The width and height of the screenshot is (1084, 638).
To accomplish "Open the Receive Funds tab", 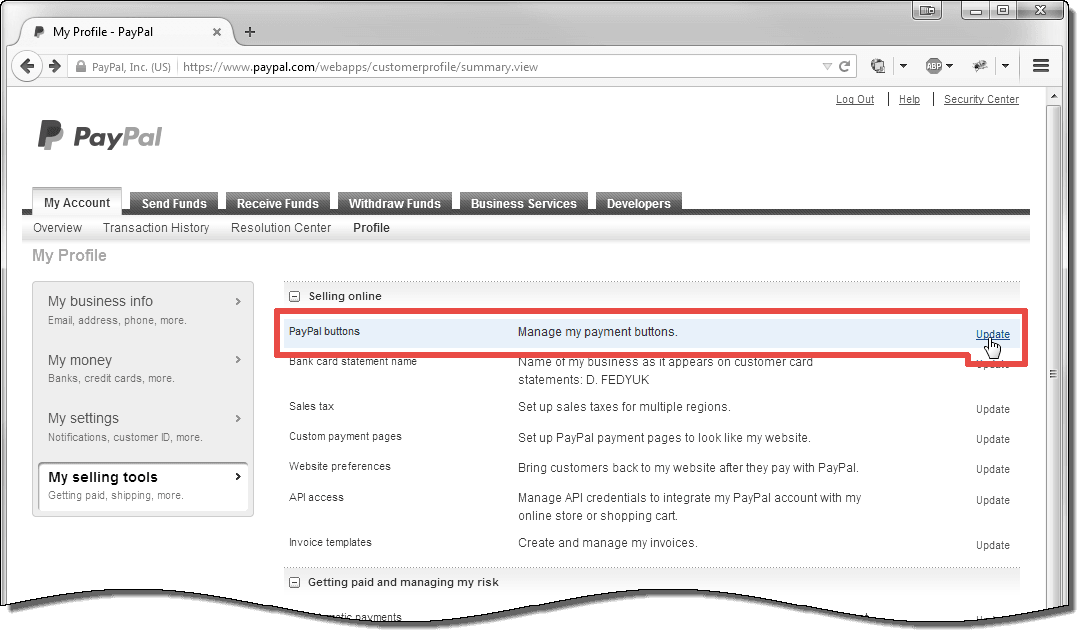I will [278, 203].
